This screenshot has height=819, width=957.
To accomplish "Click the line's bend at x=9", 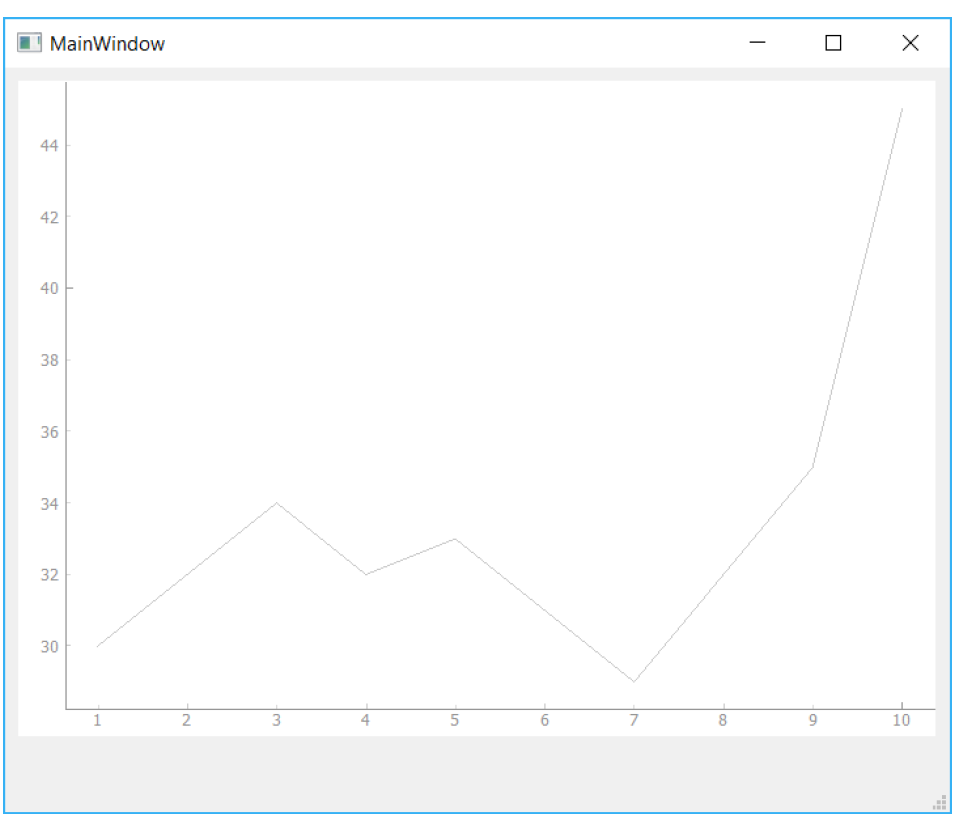I will 812,467.
